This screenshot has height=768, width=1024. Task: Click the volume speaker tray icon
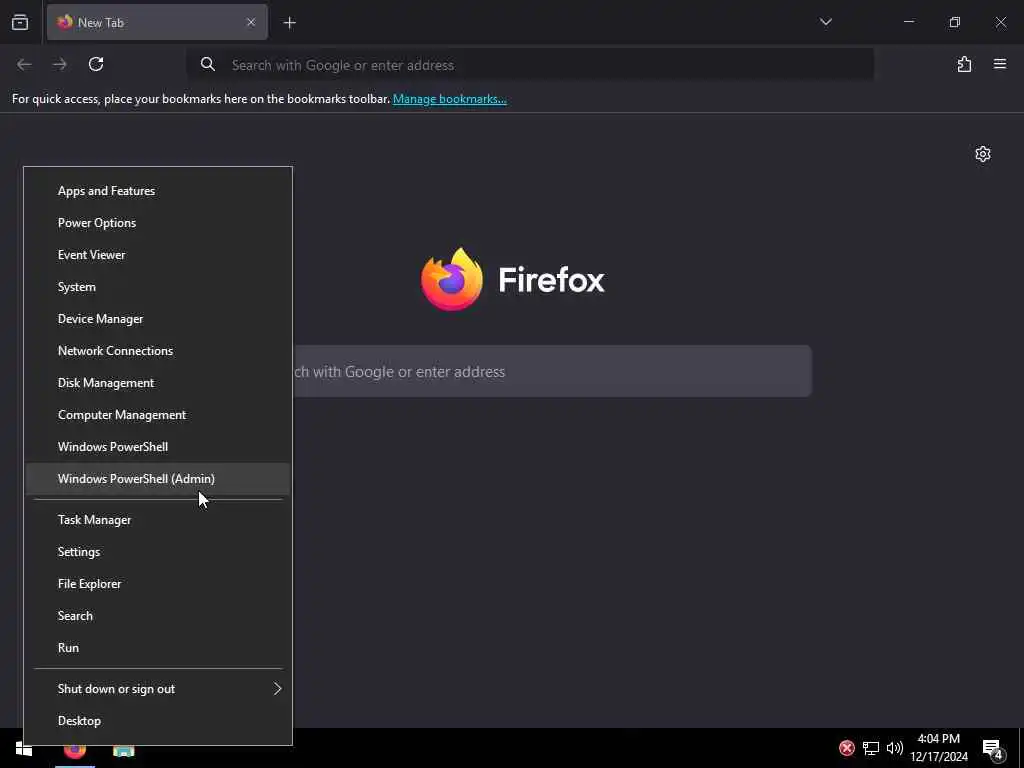click(895, 748)
